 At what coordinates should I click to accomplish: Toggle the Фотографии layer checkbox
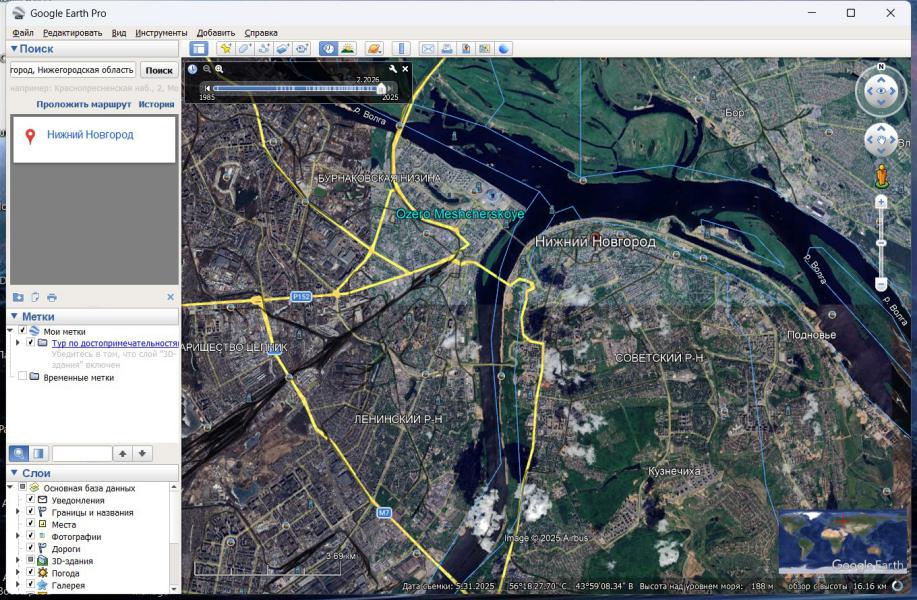pyautogui.click(x=31, y=537)
